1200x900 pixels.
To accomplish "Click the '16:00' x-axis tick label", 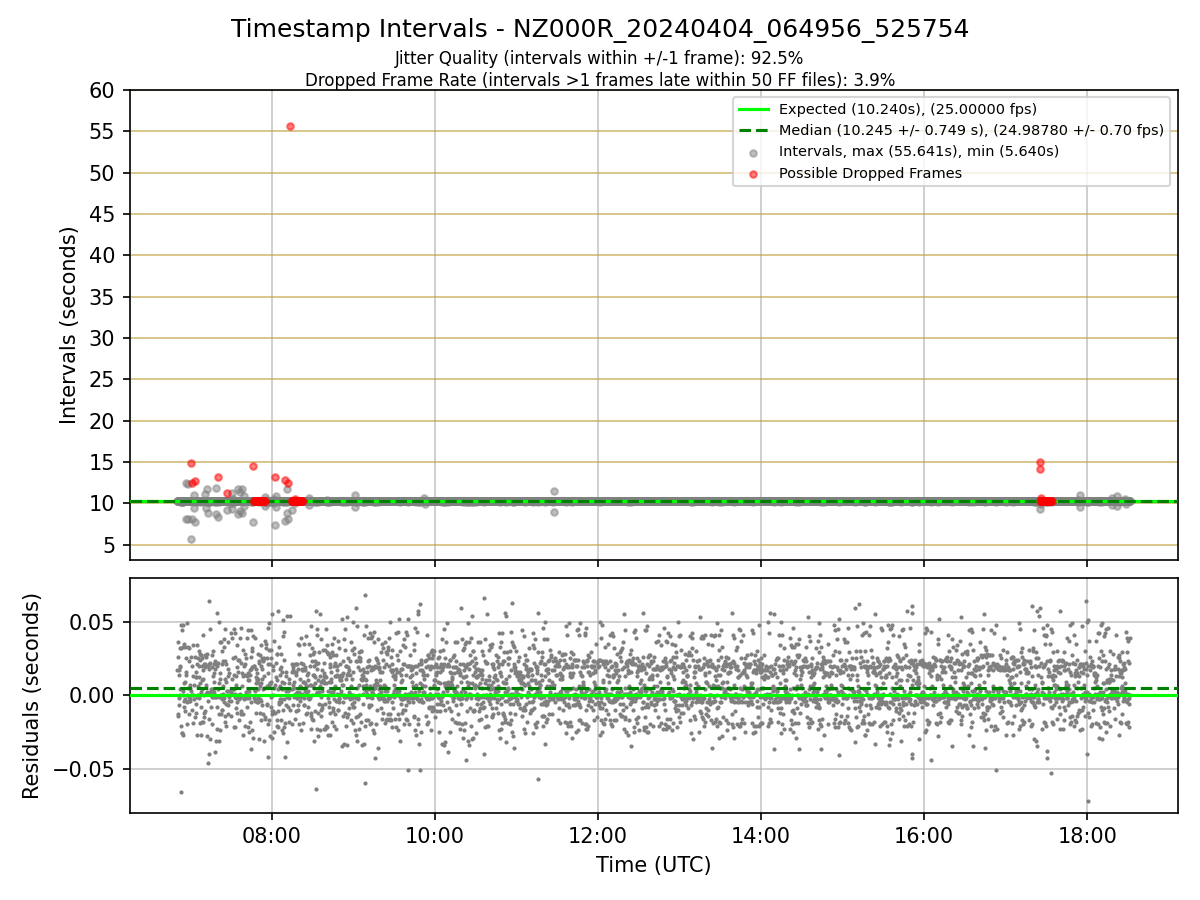I will (924, 834).
